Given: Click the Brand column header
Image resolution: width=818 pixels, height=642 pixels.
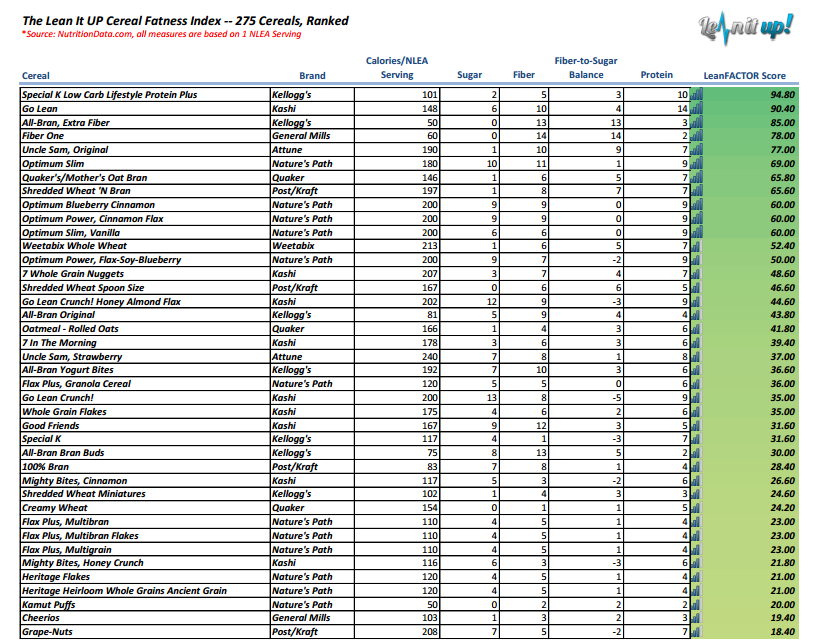Looking at the screenshot, I should 312,76.
